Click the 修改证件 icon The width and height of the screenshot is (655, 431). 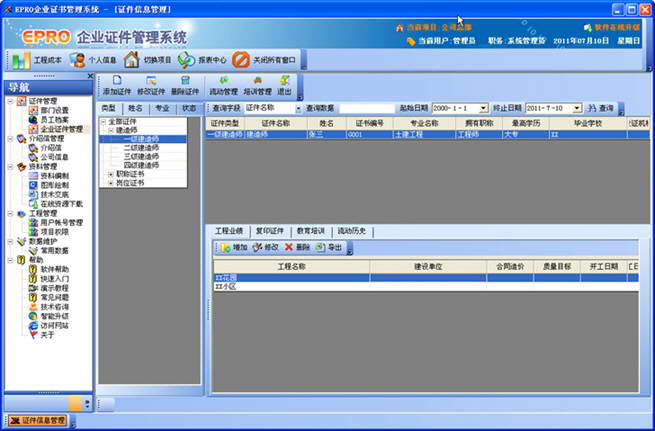tap(151, 81)
